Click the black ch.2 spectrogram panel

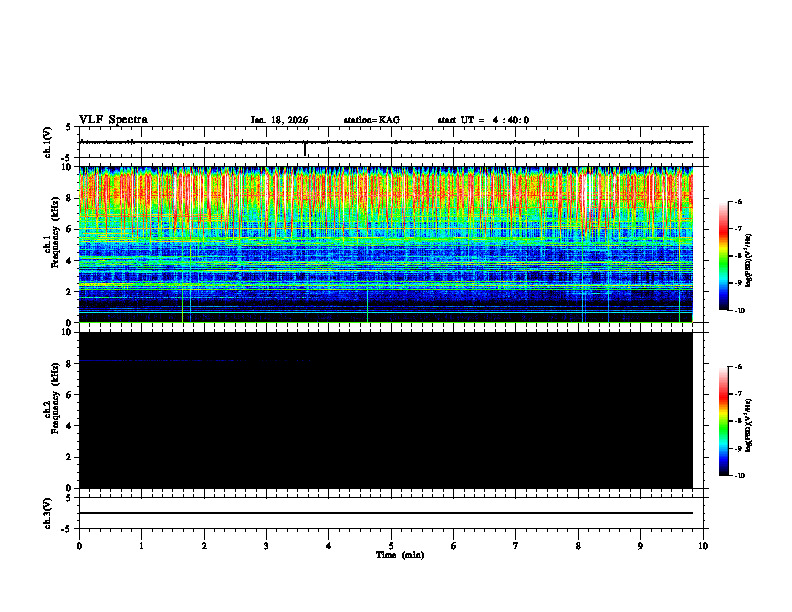coord(386,410)
